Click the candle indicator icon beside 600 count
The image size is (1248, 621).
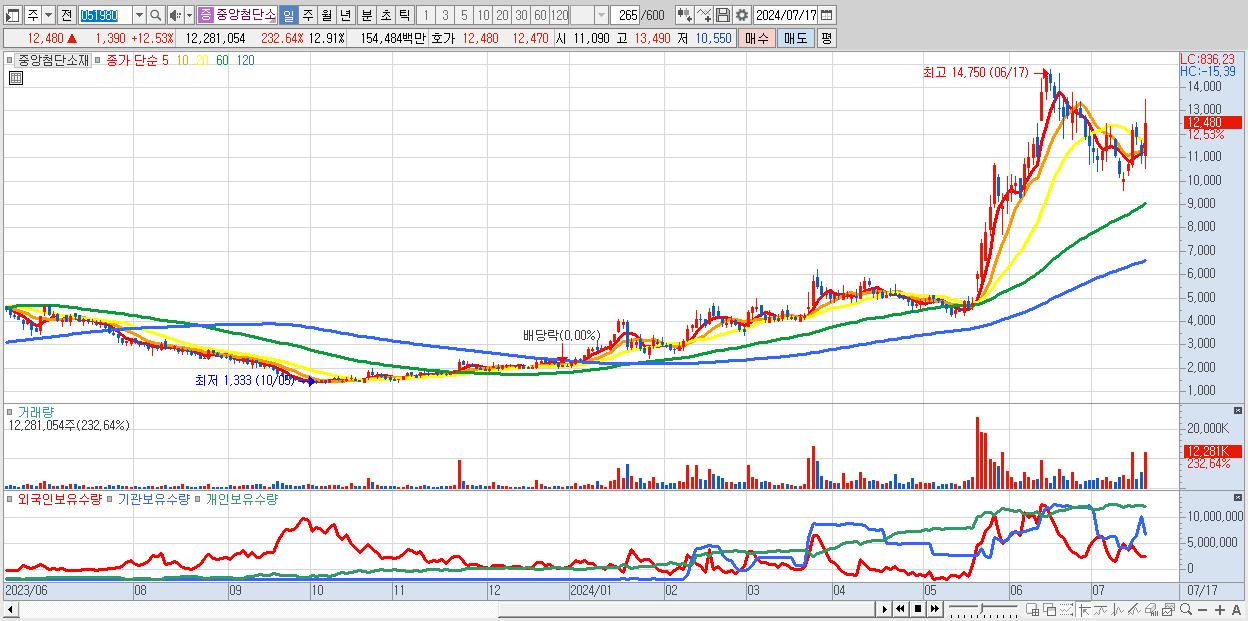(x=685, y=15)
